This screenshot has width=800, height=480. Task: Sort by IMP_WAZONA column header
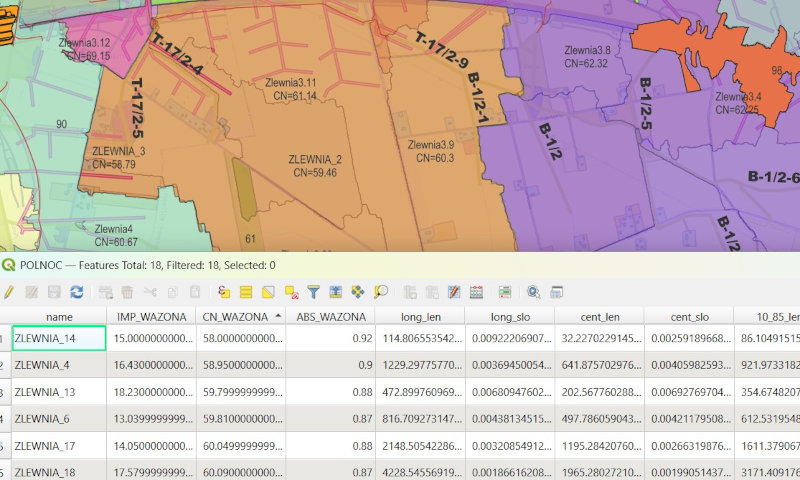[152, 317]
